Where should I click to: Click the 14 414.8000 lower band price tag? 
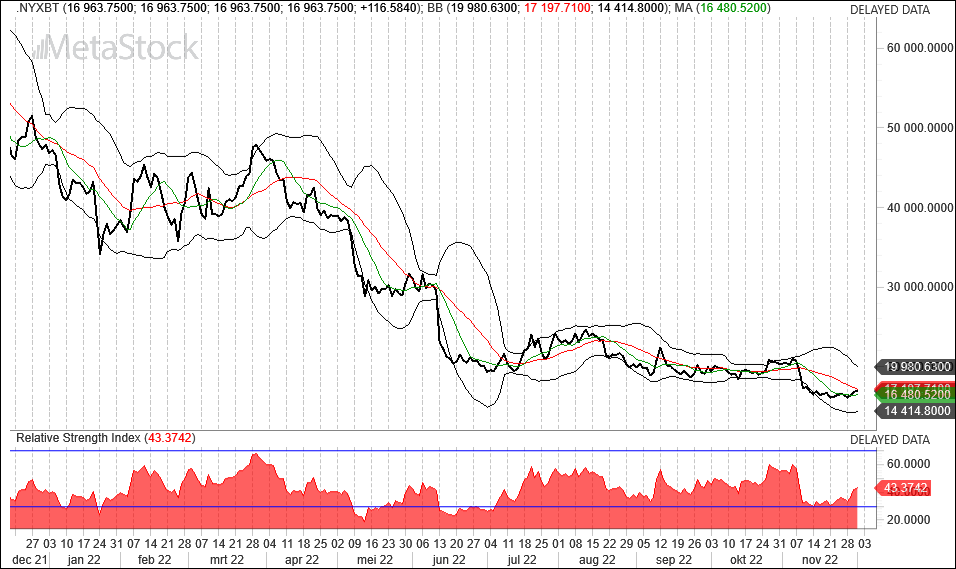coord(915,409)
